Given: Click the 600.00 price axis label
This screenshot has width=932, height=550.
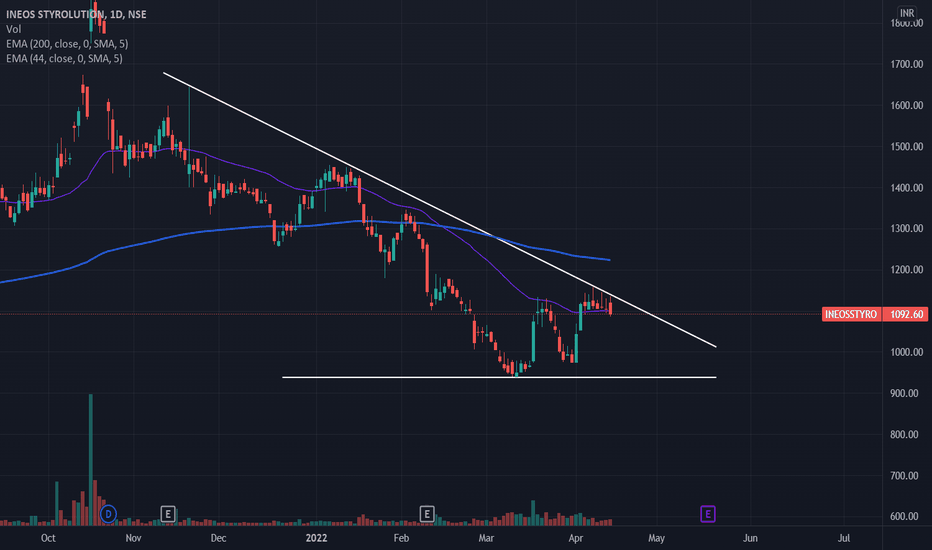Looking at the screenshot, I should pyautogui.click(x=904, y=517).
